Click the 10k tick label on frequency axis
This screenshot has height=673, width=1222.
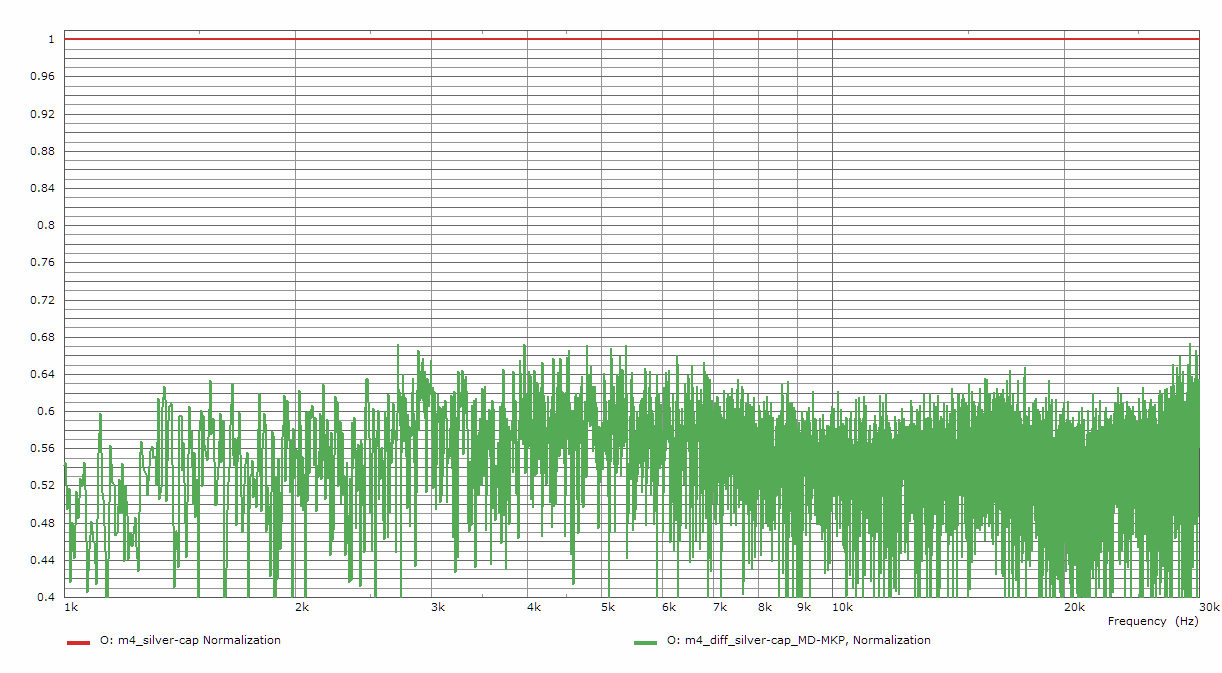[x=842, y=607]
